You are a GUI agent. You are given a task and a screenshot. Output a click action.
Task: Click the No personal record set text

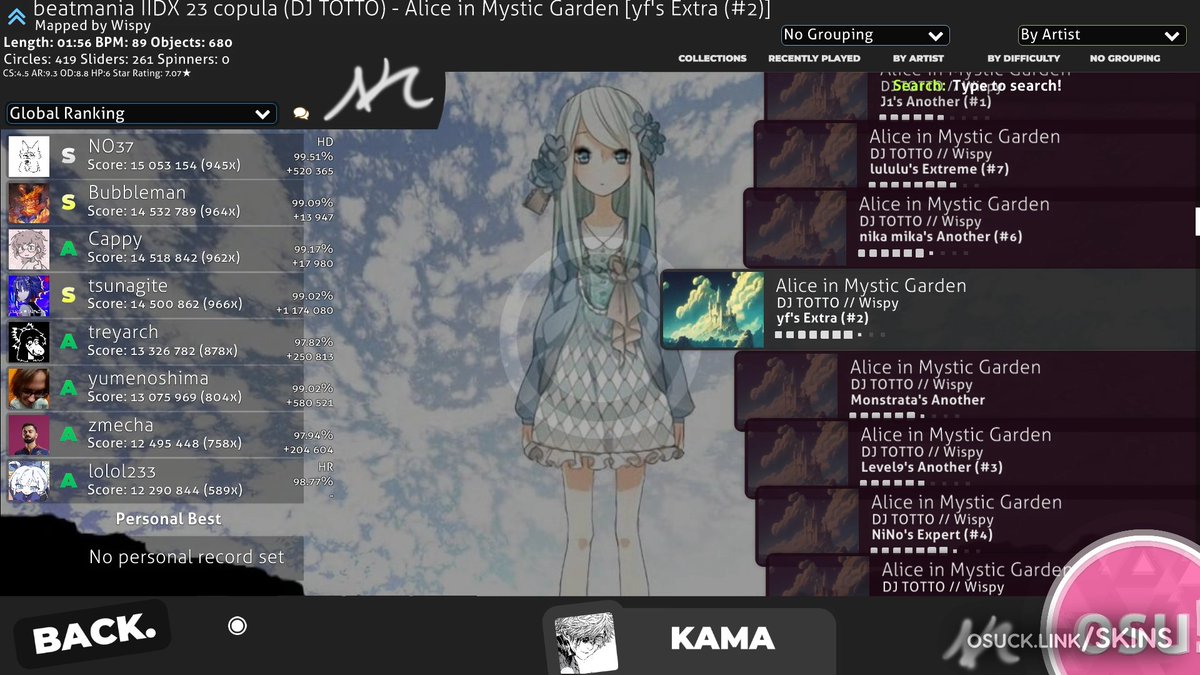click(x=187, y=557)
